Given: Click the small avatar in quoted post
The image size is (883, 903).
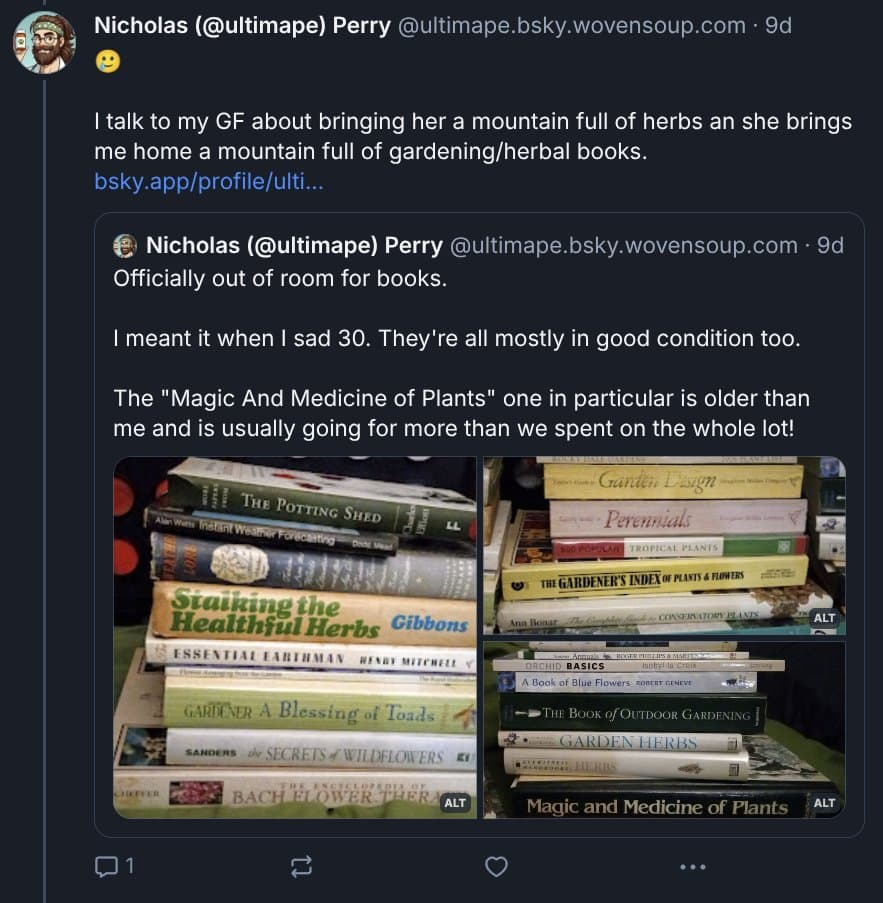Looking at the screenshot, I should pos(126,245).
